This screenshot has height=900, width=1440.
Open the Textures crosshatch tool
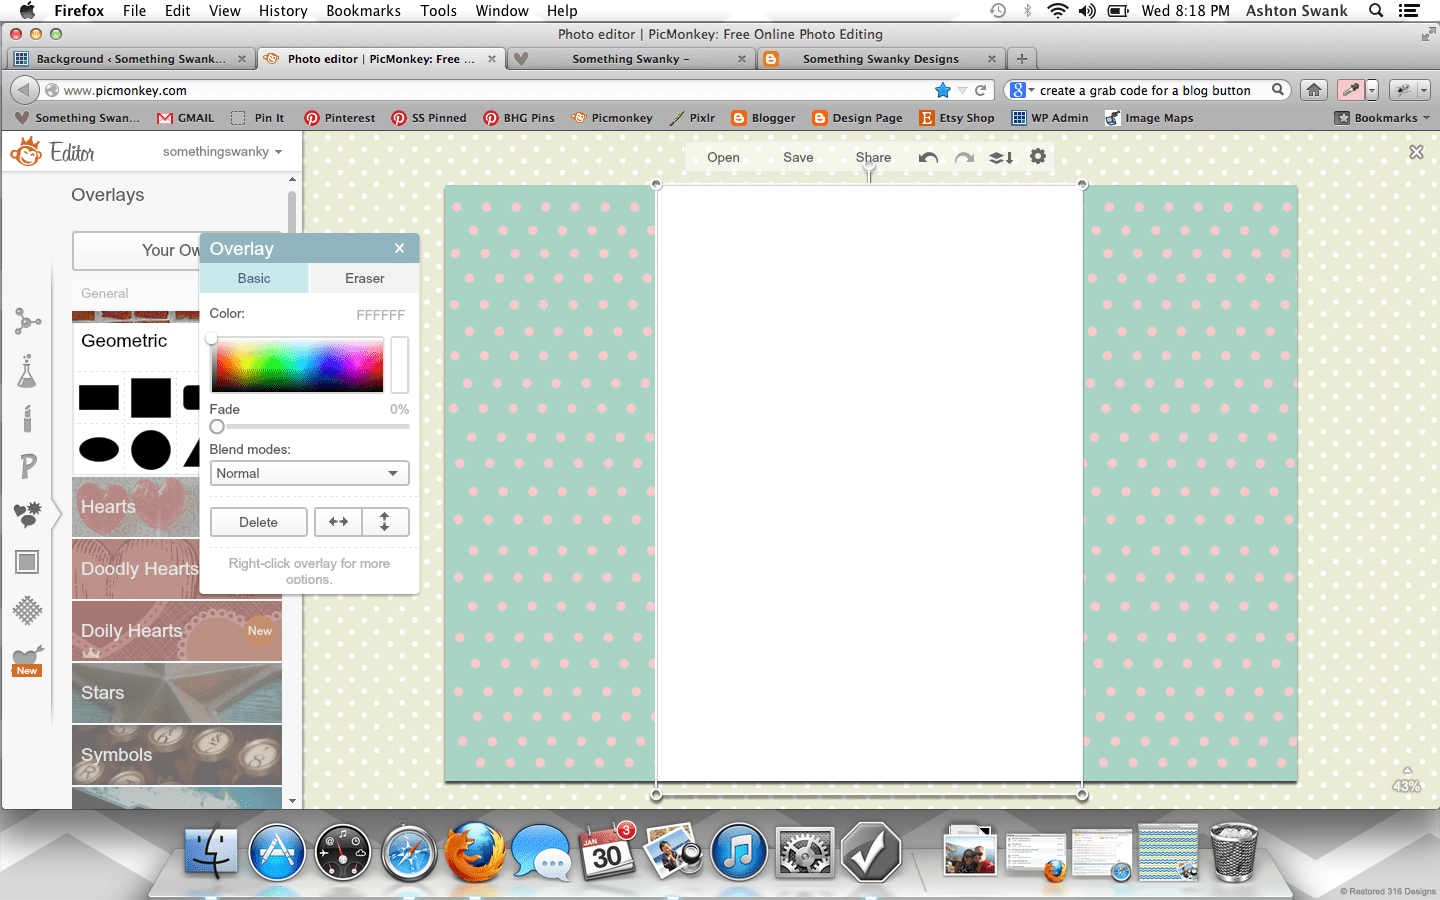pos(27,610)
